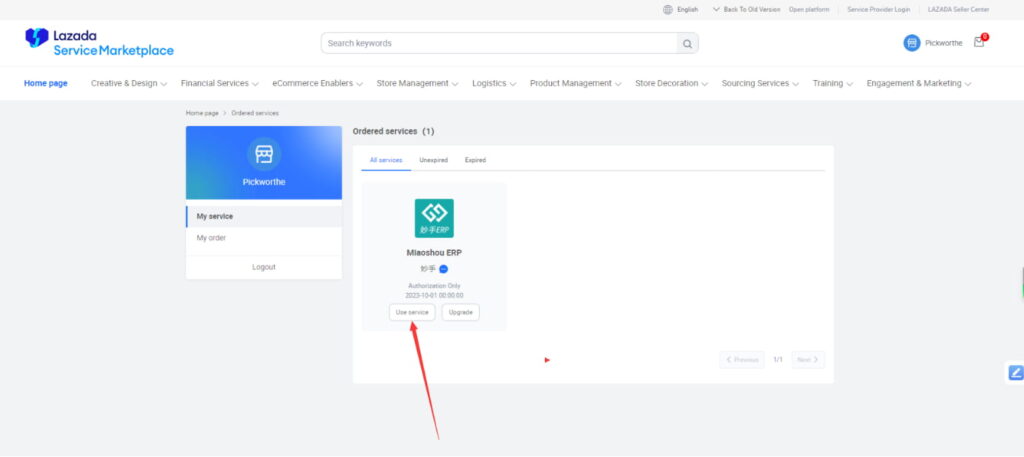The width and height of the screenshot is (1024, 457).
Task: Click Miaoshou ERP service title
Action: 434,253
